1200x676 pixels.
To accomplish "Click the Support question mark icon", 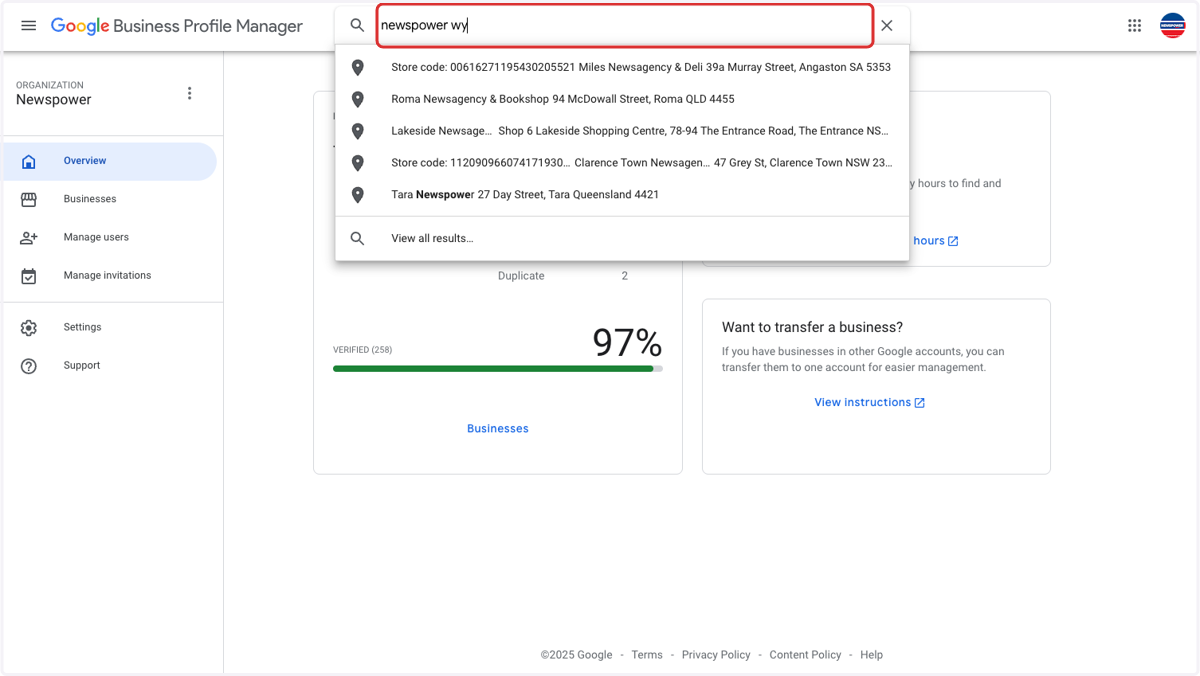I will pyautogui.click(x=29, y=366).
